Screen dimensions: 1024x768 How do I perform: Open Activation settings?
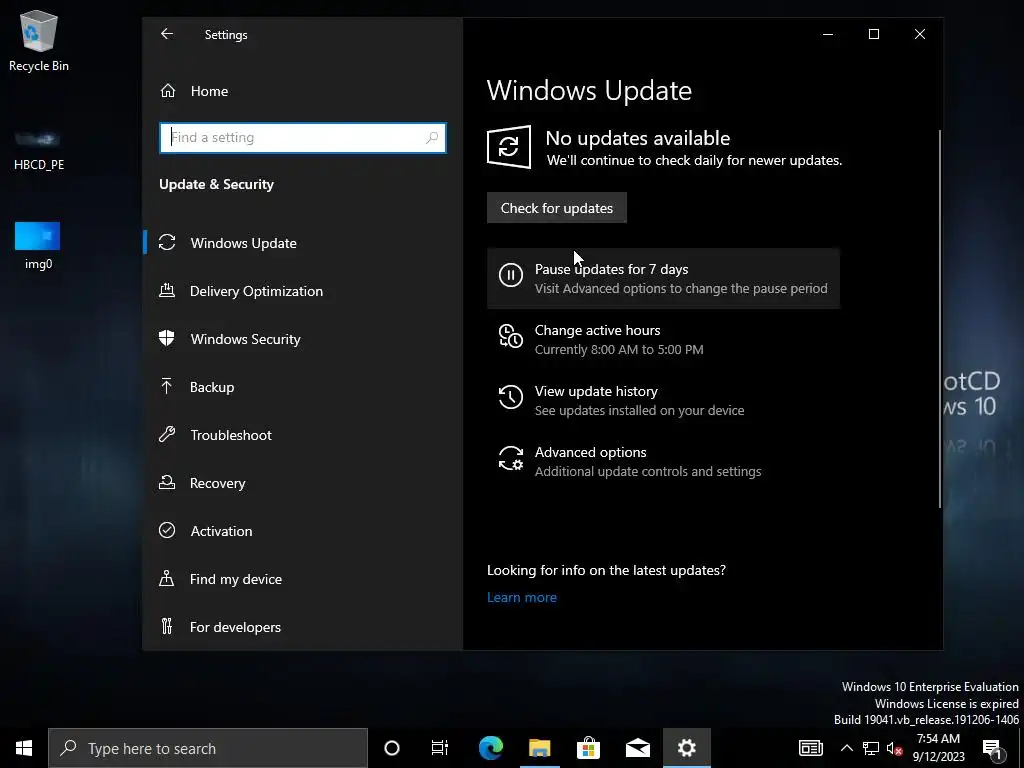pos(302,531)
